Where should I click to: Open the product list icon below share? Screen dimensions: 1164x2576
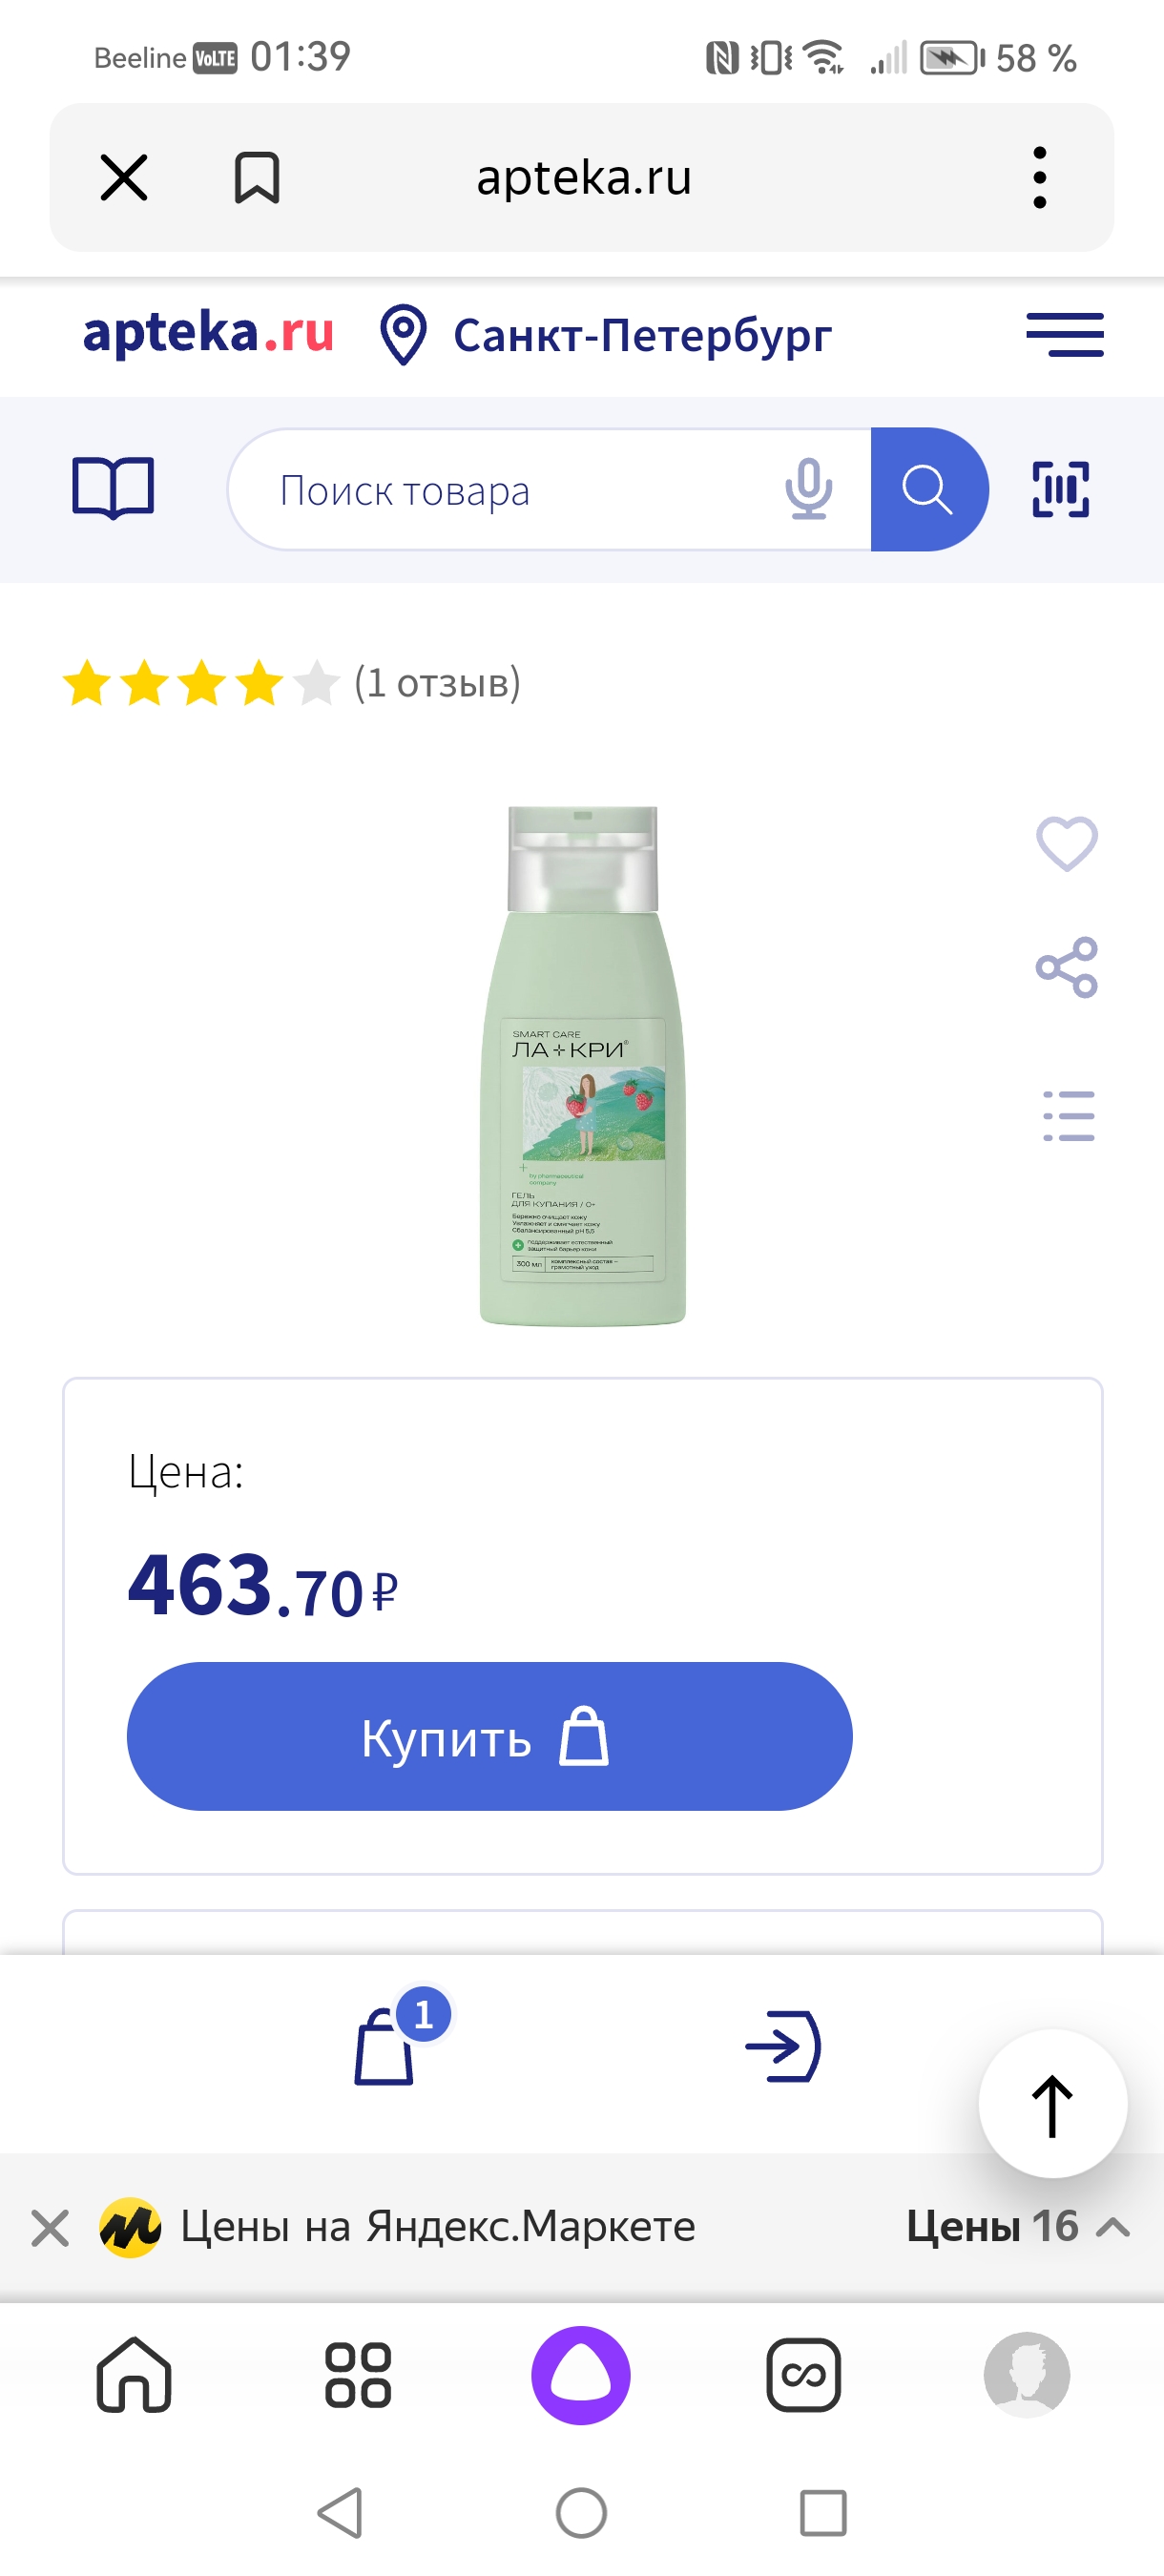point(1068,1115)
